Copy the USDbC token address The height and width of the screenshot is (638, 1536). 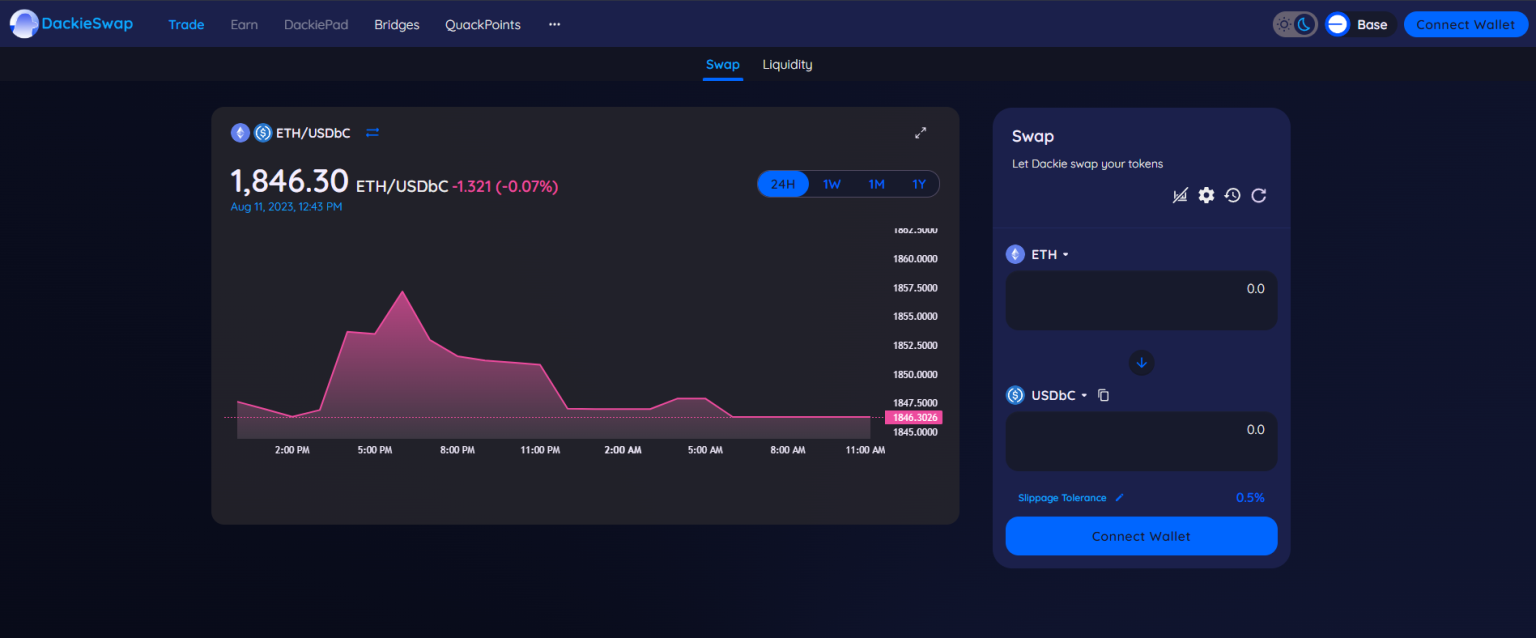tap(1103, 395)
